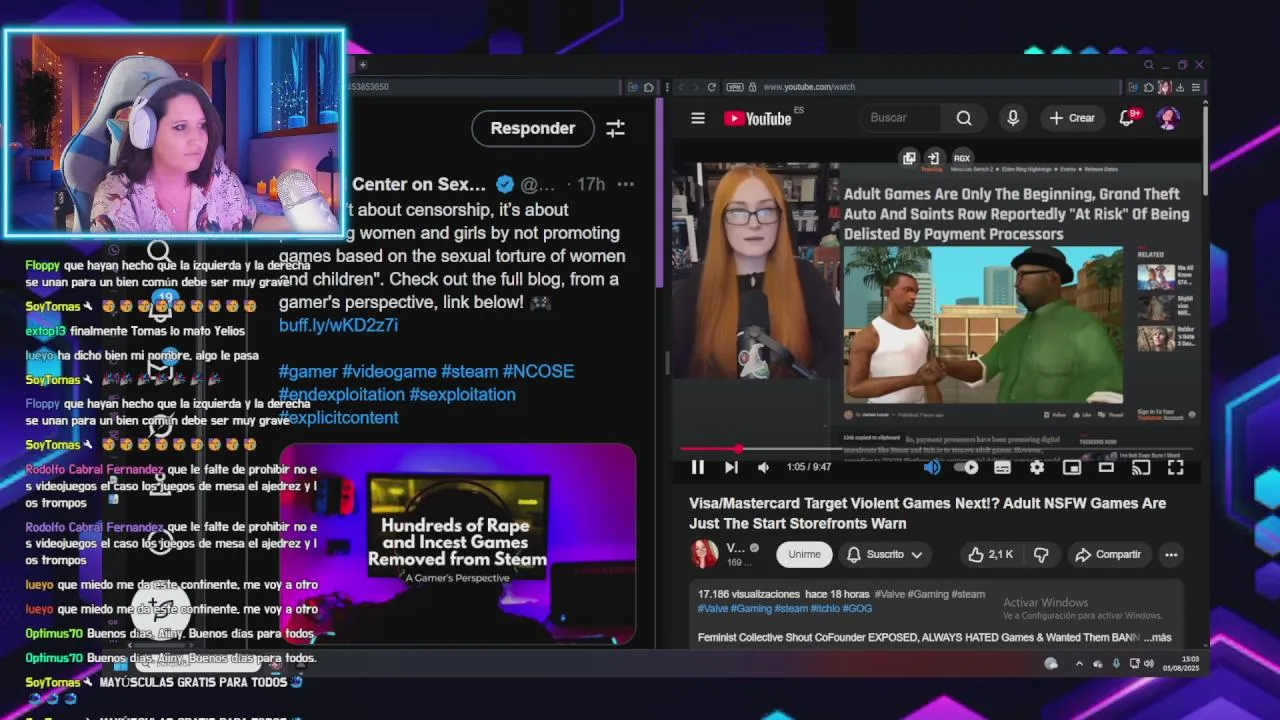The height and width of the screenshot is (720, 1280).
Task: Click the YouTube search magnifier button
Action: pos(964,118)
